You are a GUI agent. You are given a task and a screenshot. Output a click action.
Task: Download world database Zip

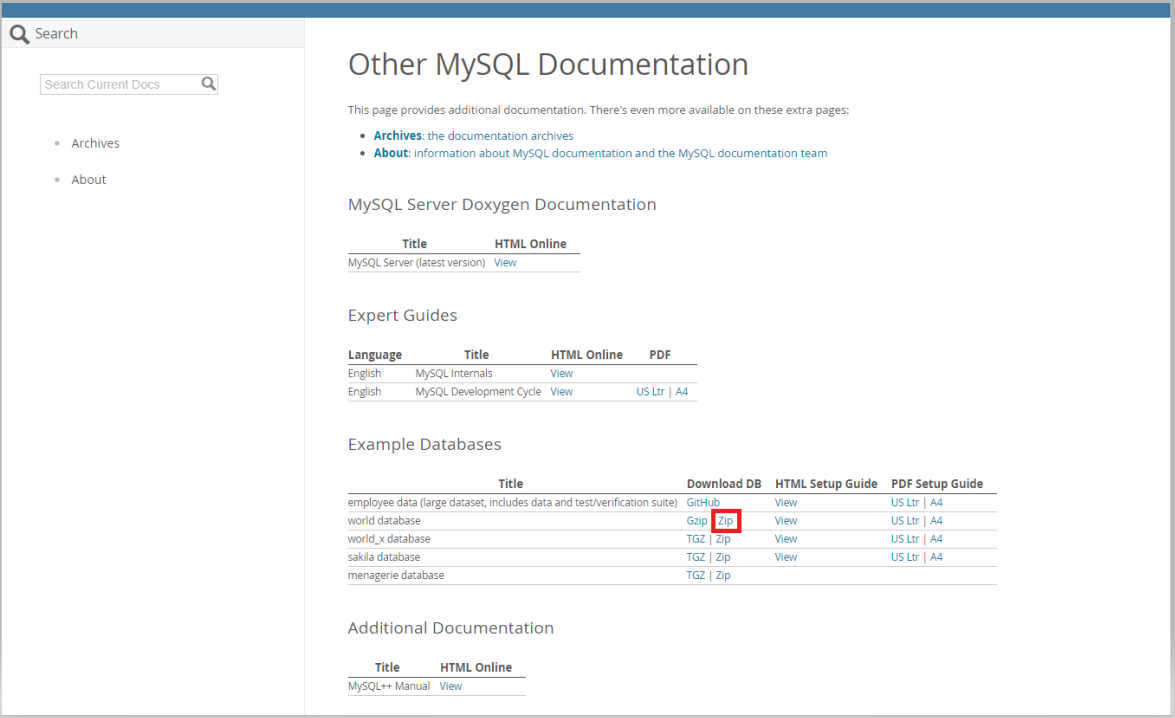725,521
